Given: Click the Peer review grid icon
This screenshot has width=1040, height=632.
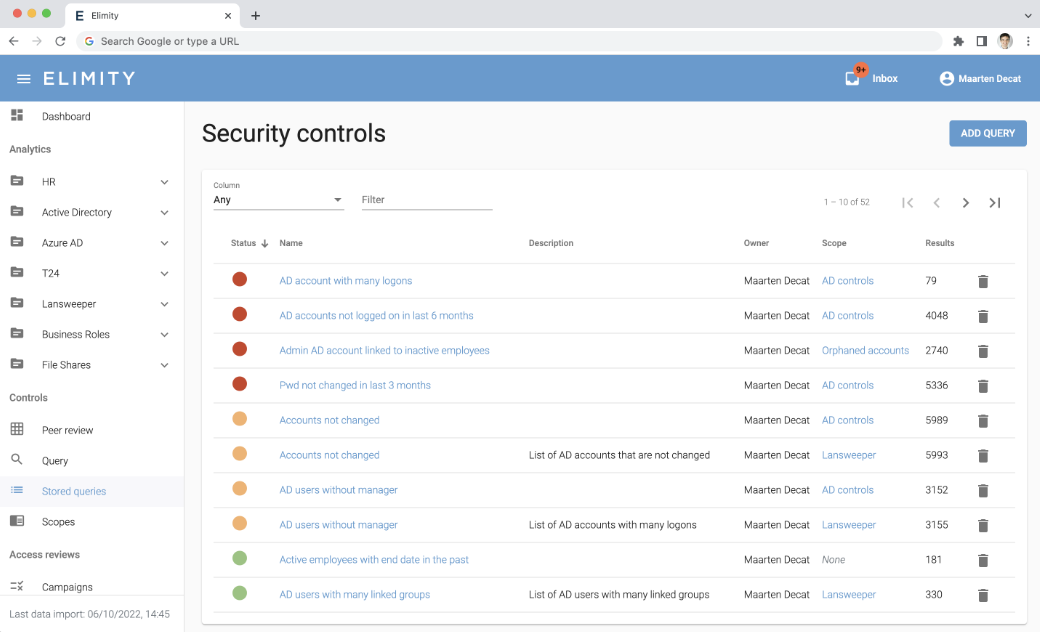Looking at the screenshot, I should click(17, 429).
